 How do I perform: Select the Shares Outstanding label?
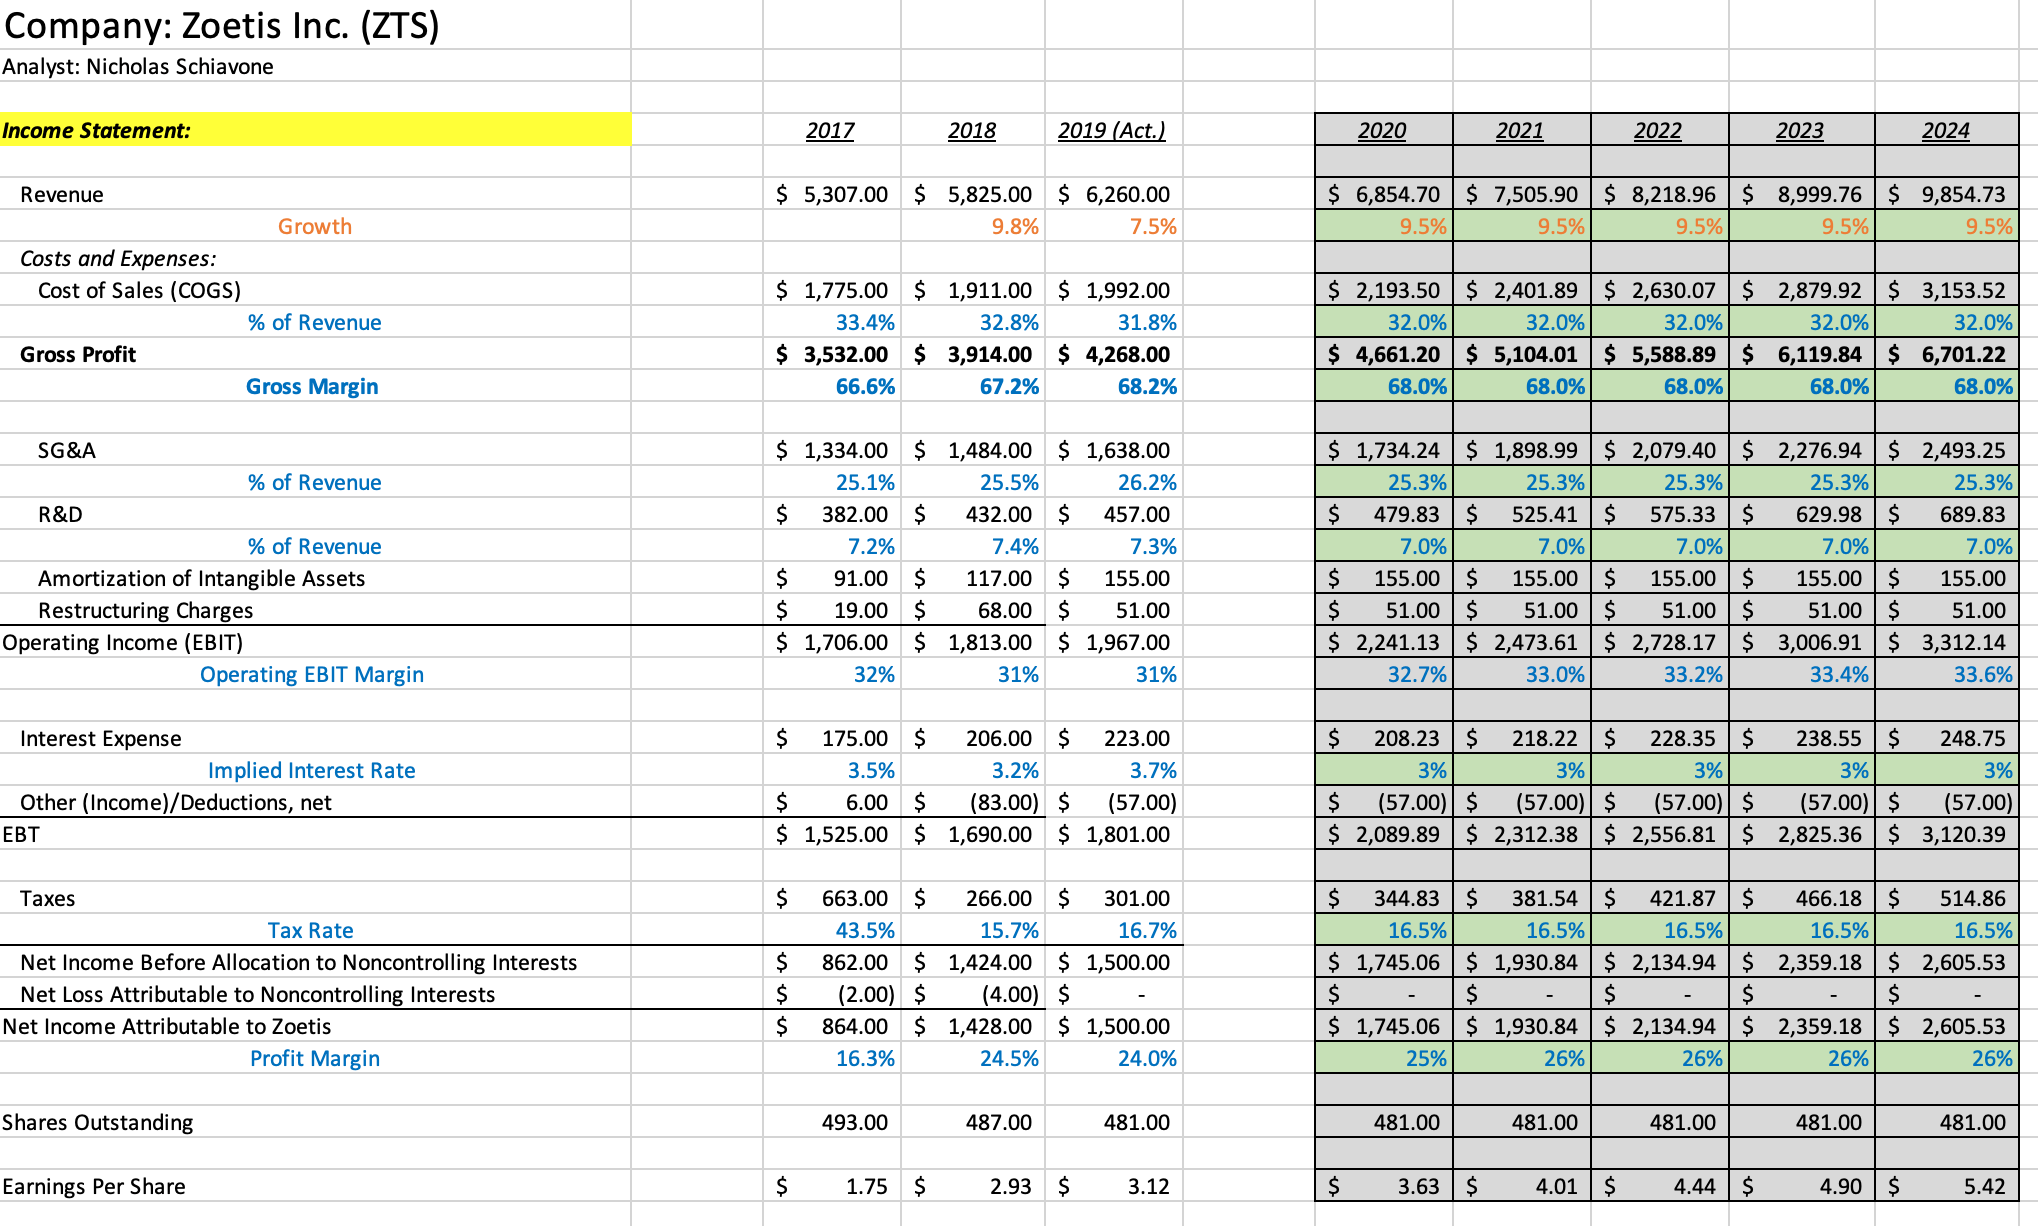tap(97, 1123)
